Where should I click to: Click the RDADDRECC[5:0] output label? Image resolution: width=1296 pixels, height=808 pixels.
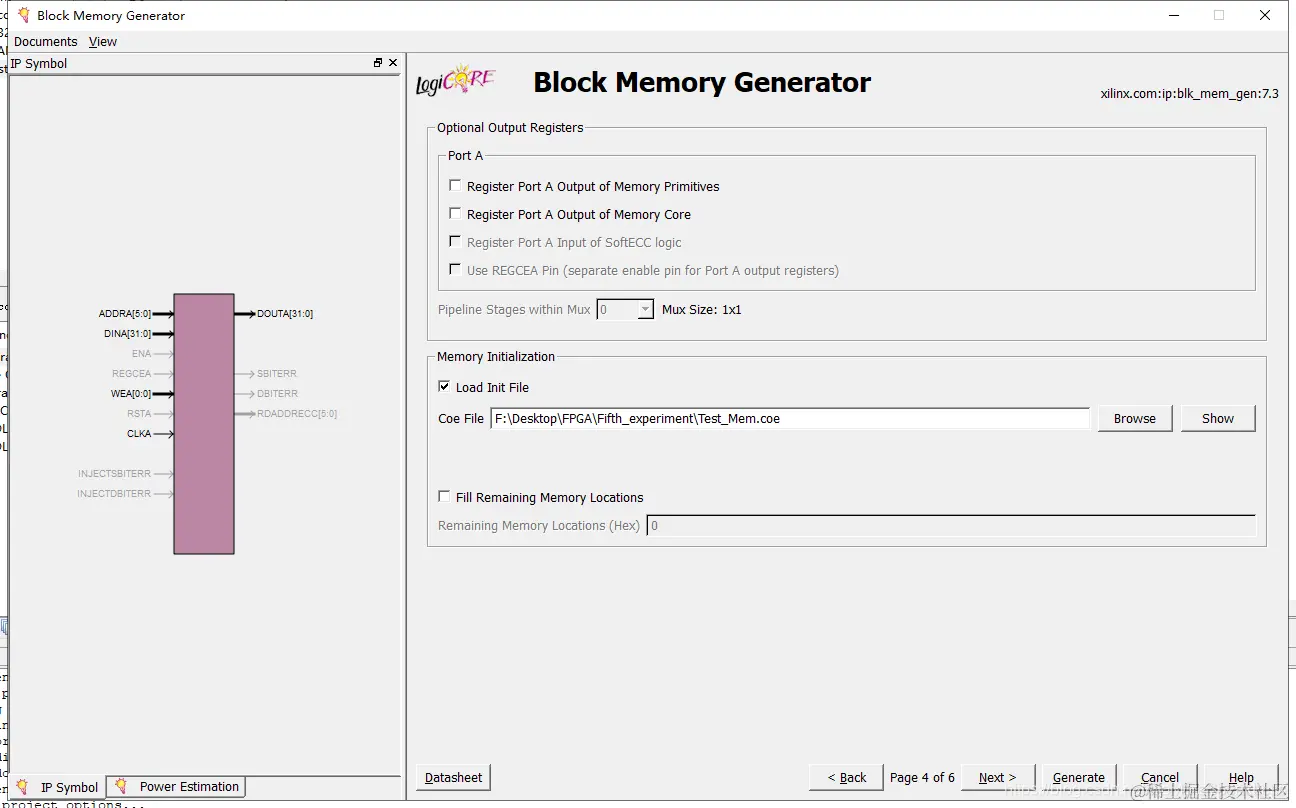297,414
